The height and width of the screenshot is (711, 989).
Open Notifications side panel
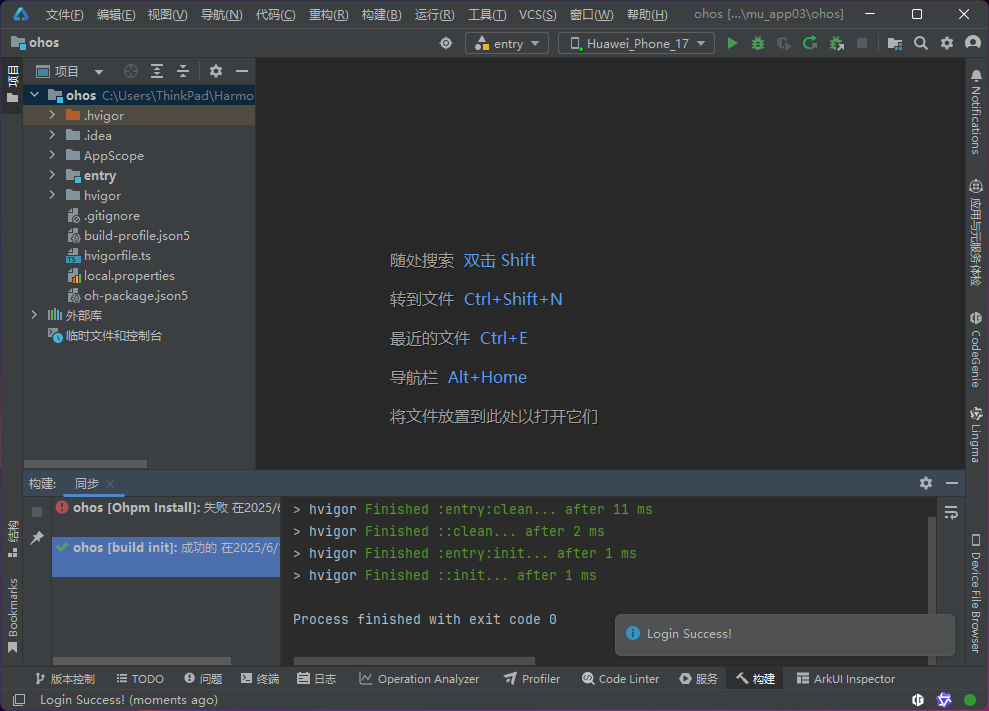(976, 112)
